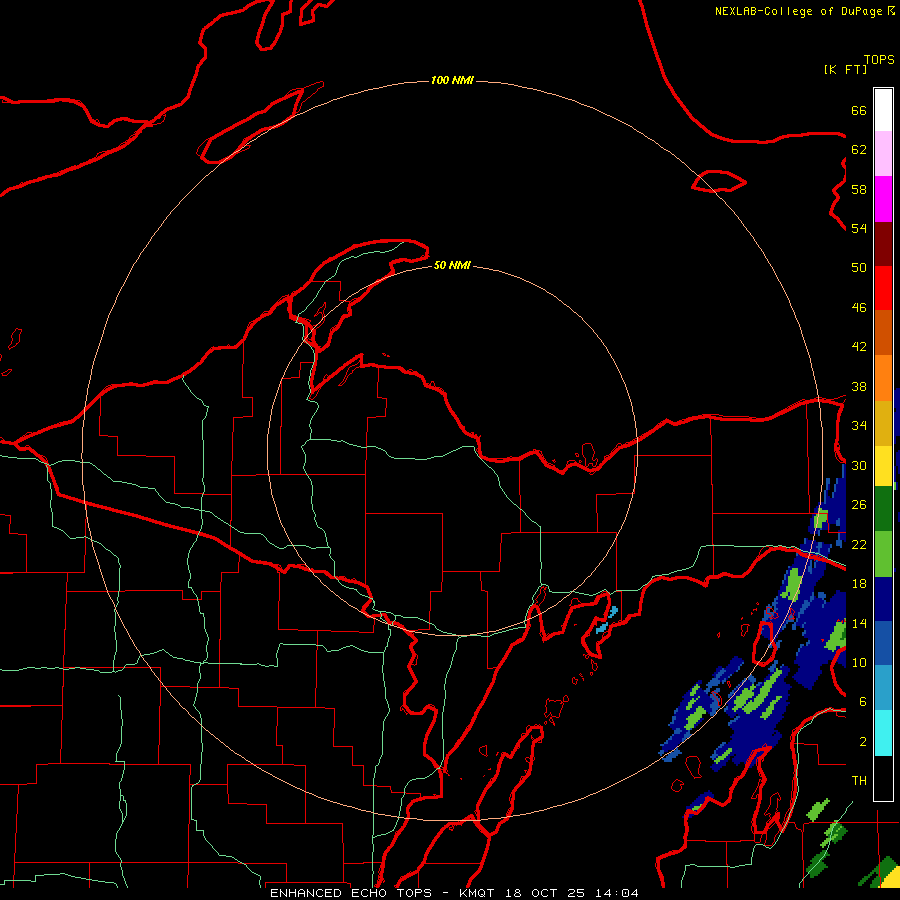Click 'NEXLAB-College of DuPage' credit text
The width and height of the screenshot is (900, 900).
pos(800,11)
